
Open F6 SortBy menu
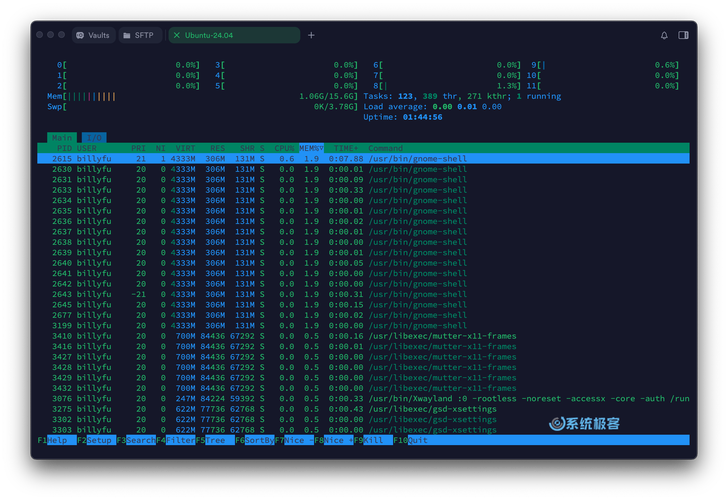pos(254,440)
